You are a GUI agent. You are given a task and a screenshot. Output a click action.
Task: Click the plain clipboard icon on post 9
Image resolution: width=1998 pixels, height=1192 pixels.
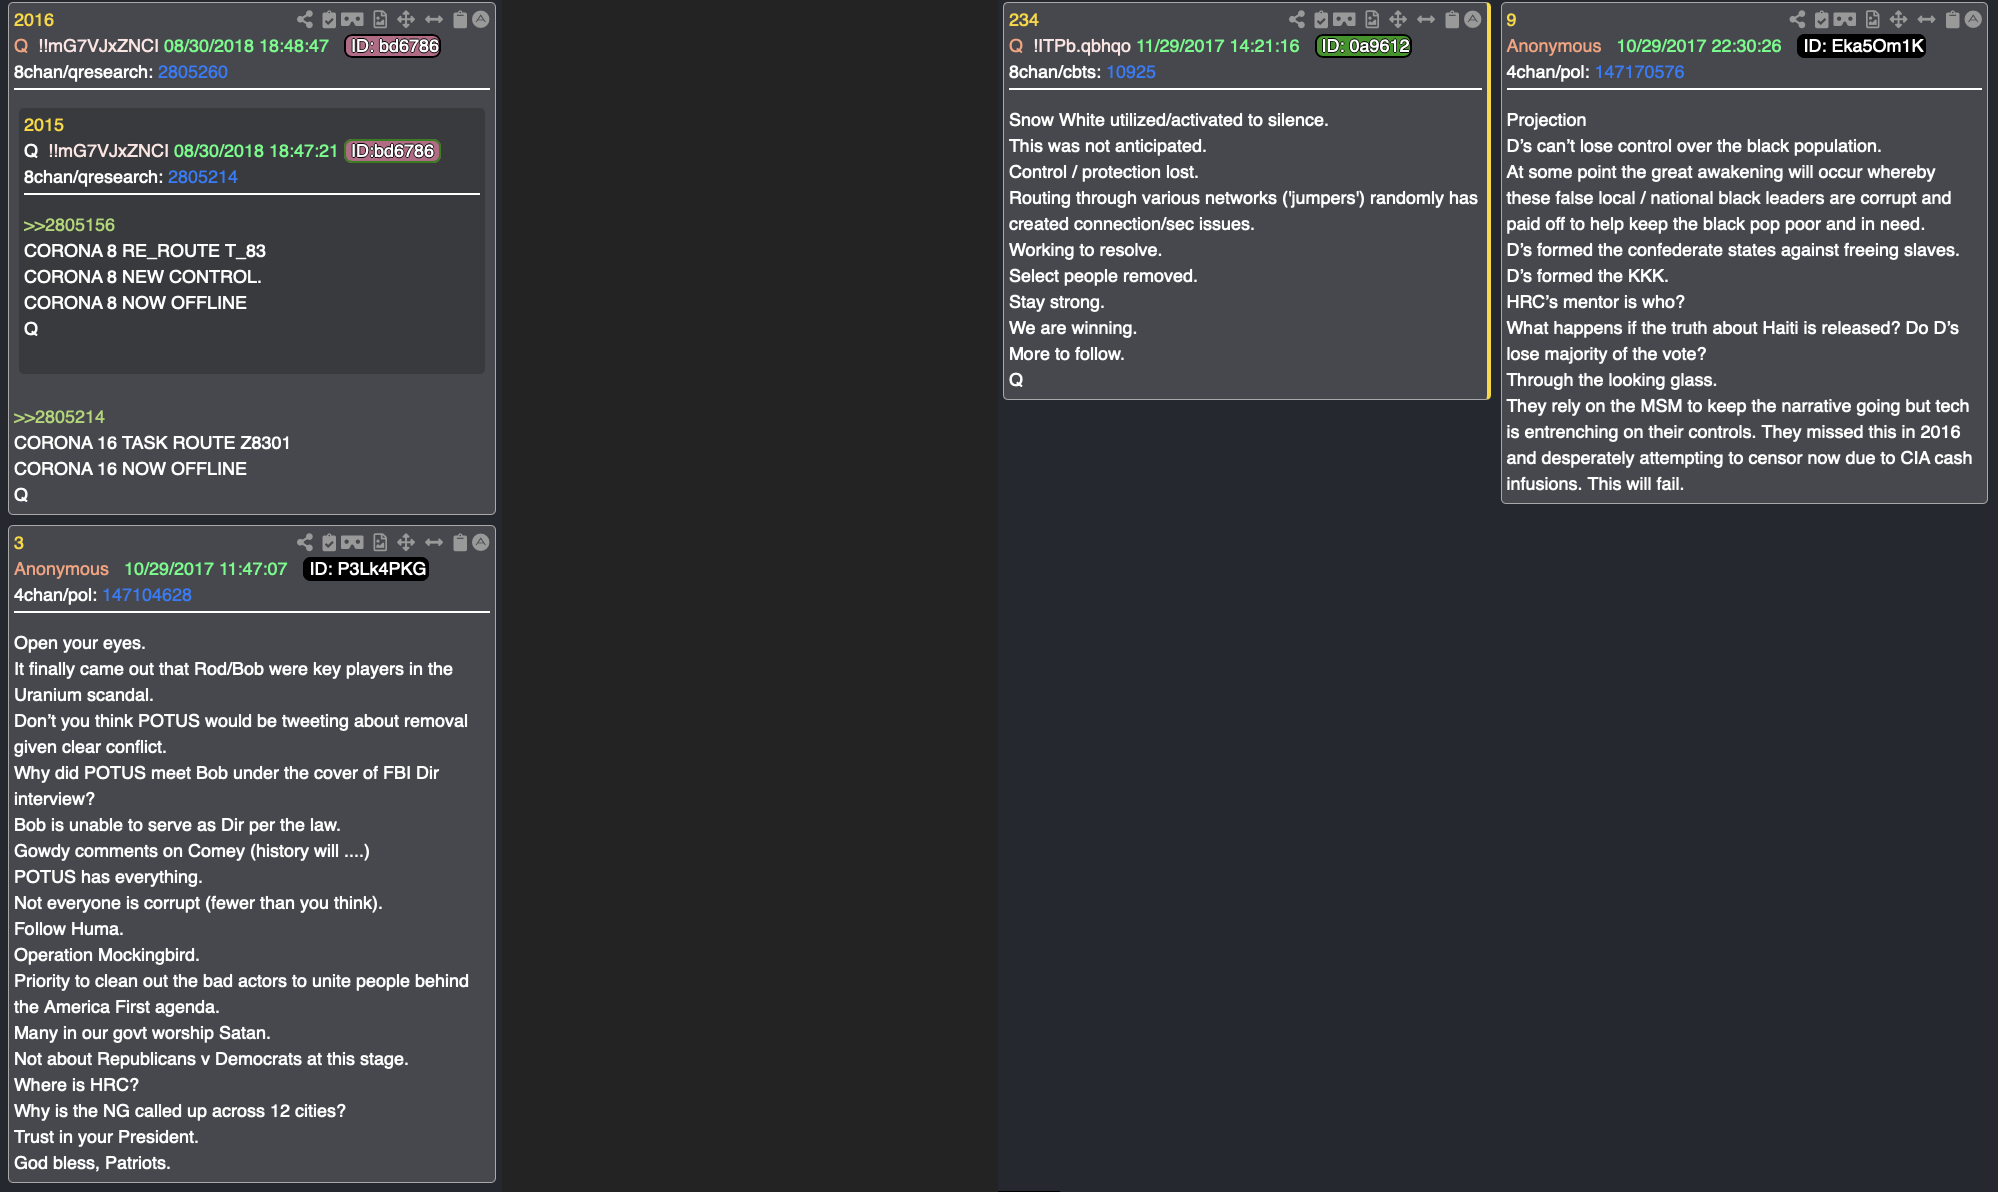(1952, 19)
